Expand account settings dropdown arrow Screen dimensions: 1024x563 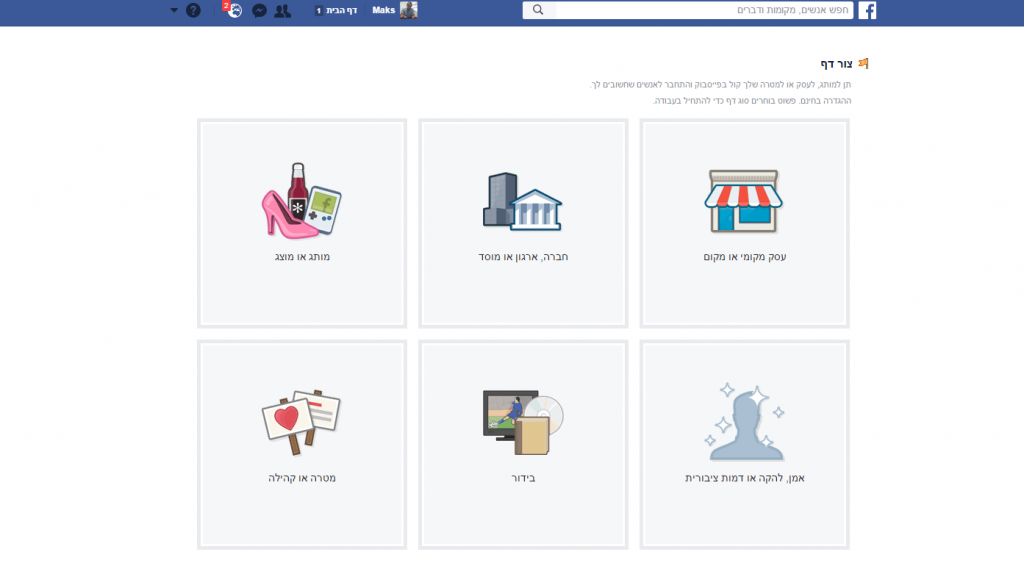[174, 11]
